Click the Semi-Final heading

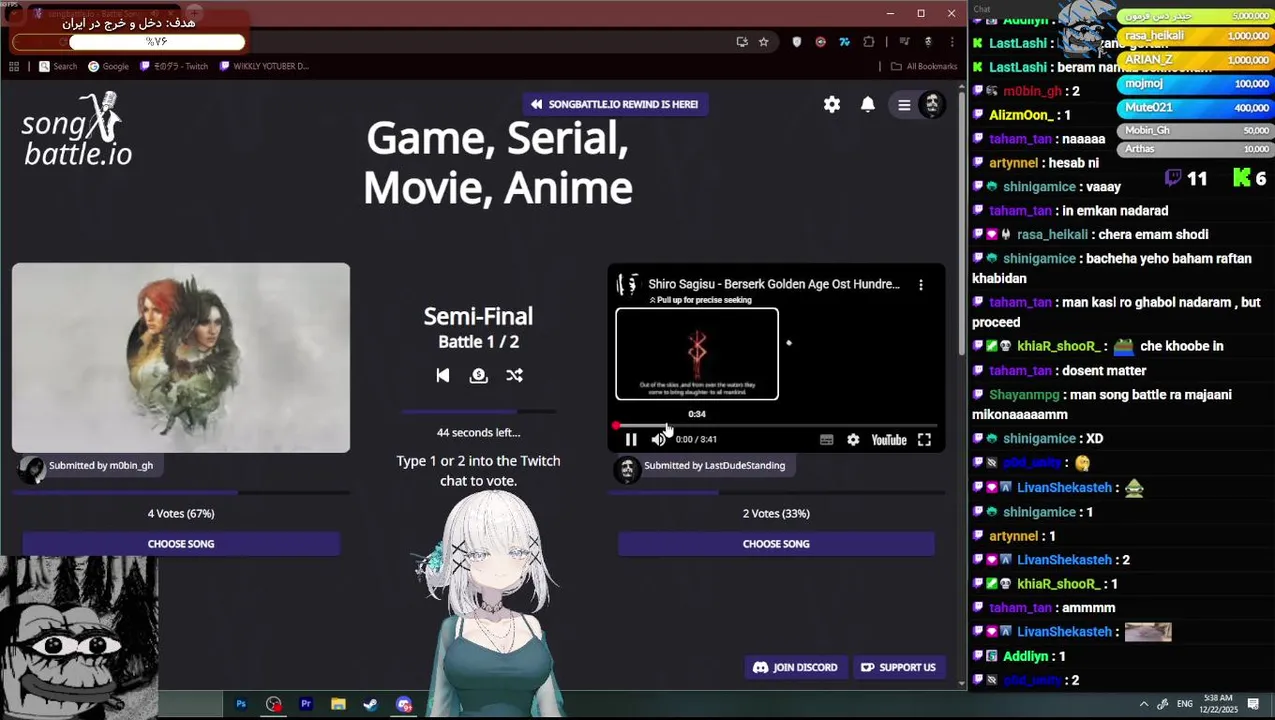pos(478,316)
